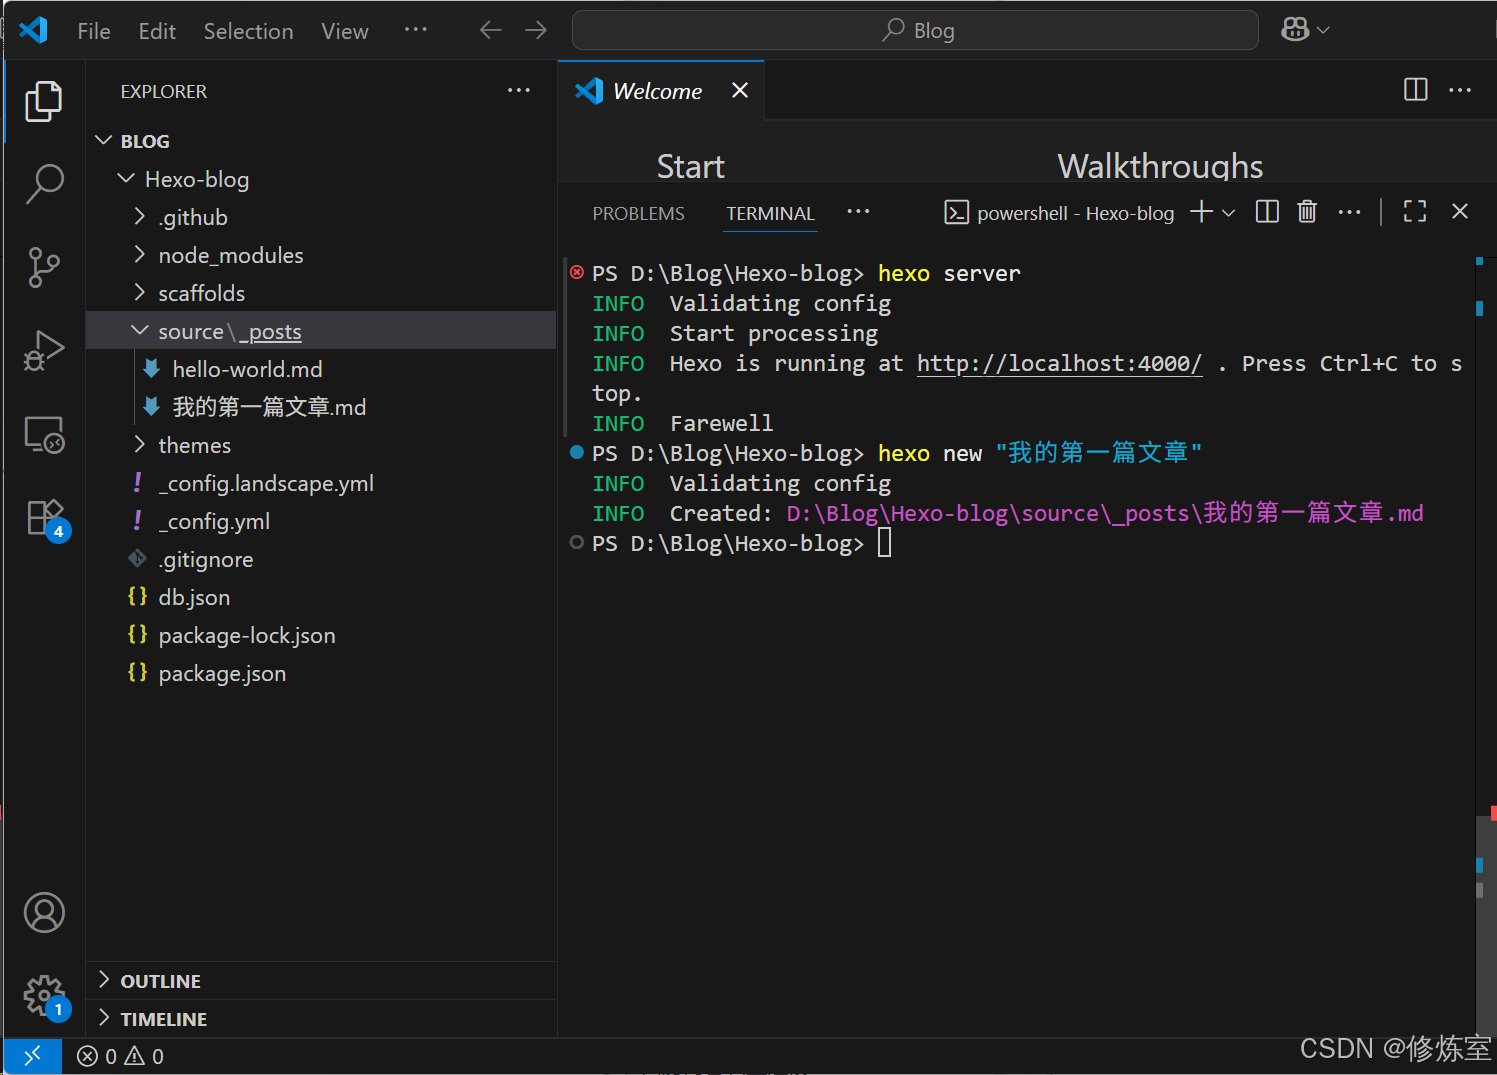Click the failed command decoration on hexo server

pyautogui.click(x=577, y=272)
